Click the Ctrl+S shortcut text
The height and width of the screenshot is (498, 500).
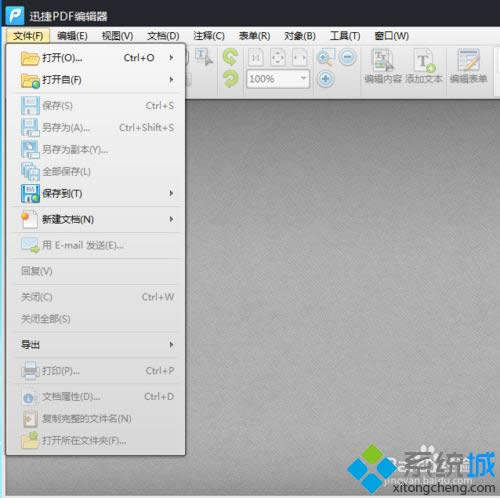point(160,106)
